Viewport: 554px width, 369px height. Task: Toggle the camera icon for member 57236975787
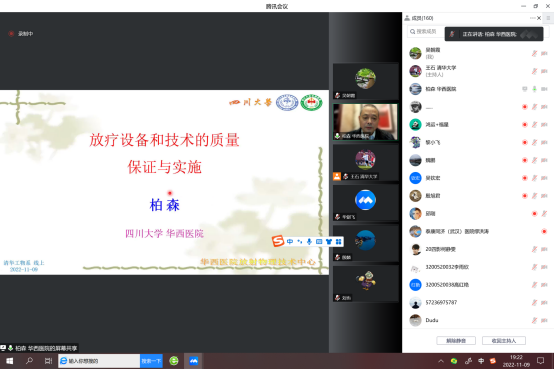(544, 303)
